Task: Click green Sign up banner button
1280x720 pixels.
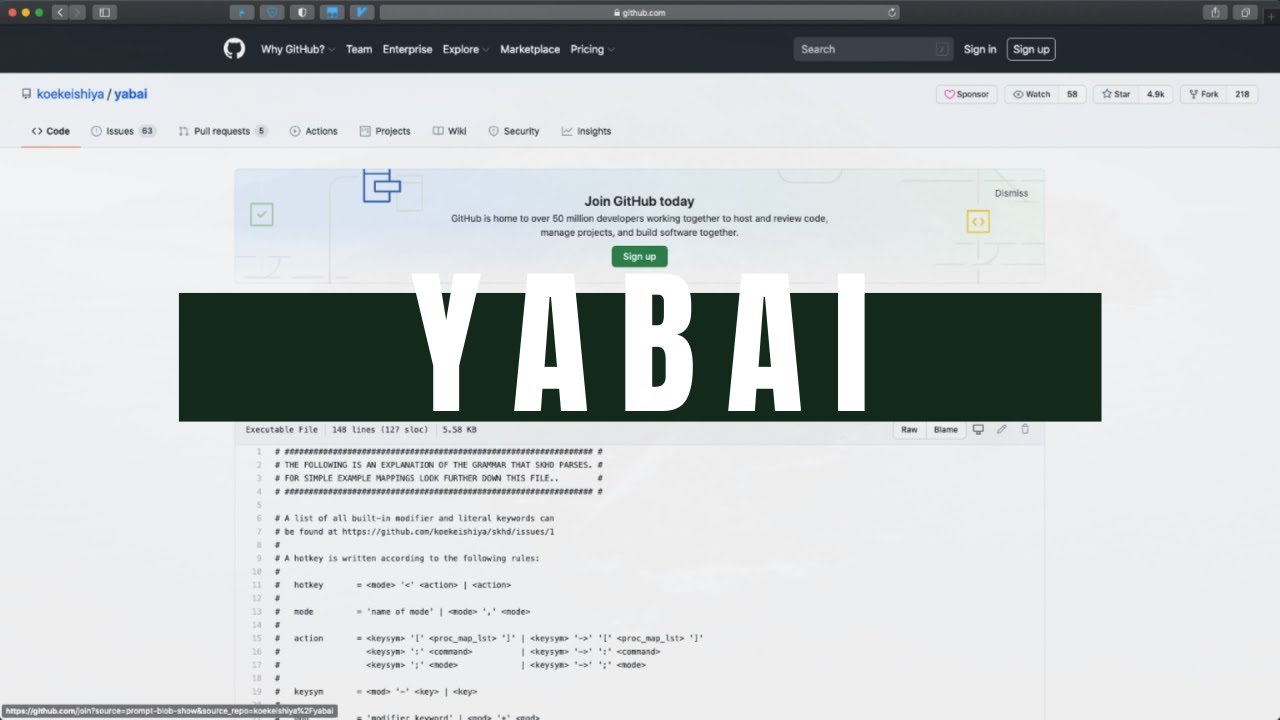Action: (x=639, y=256)
